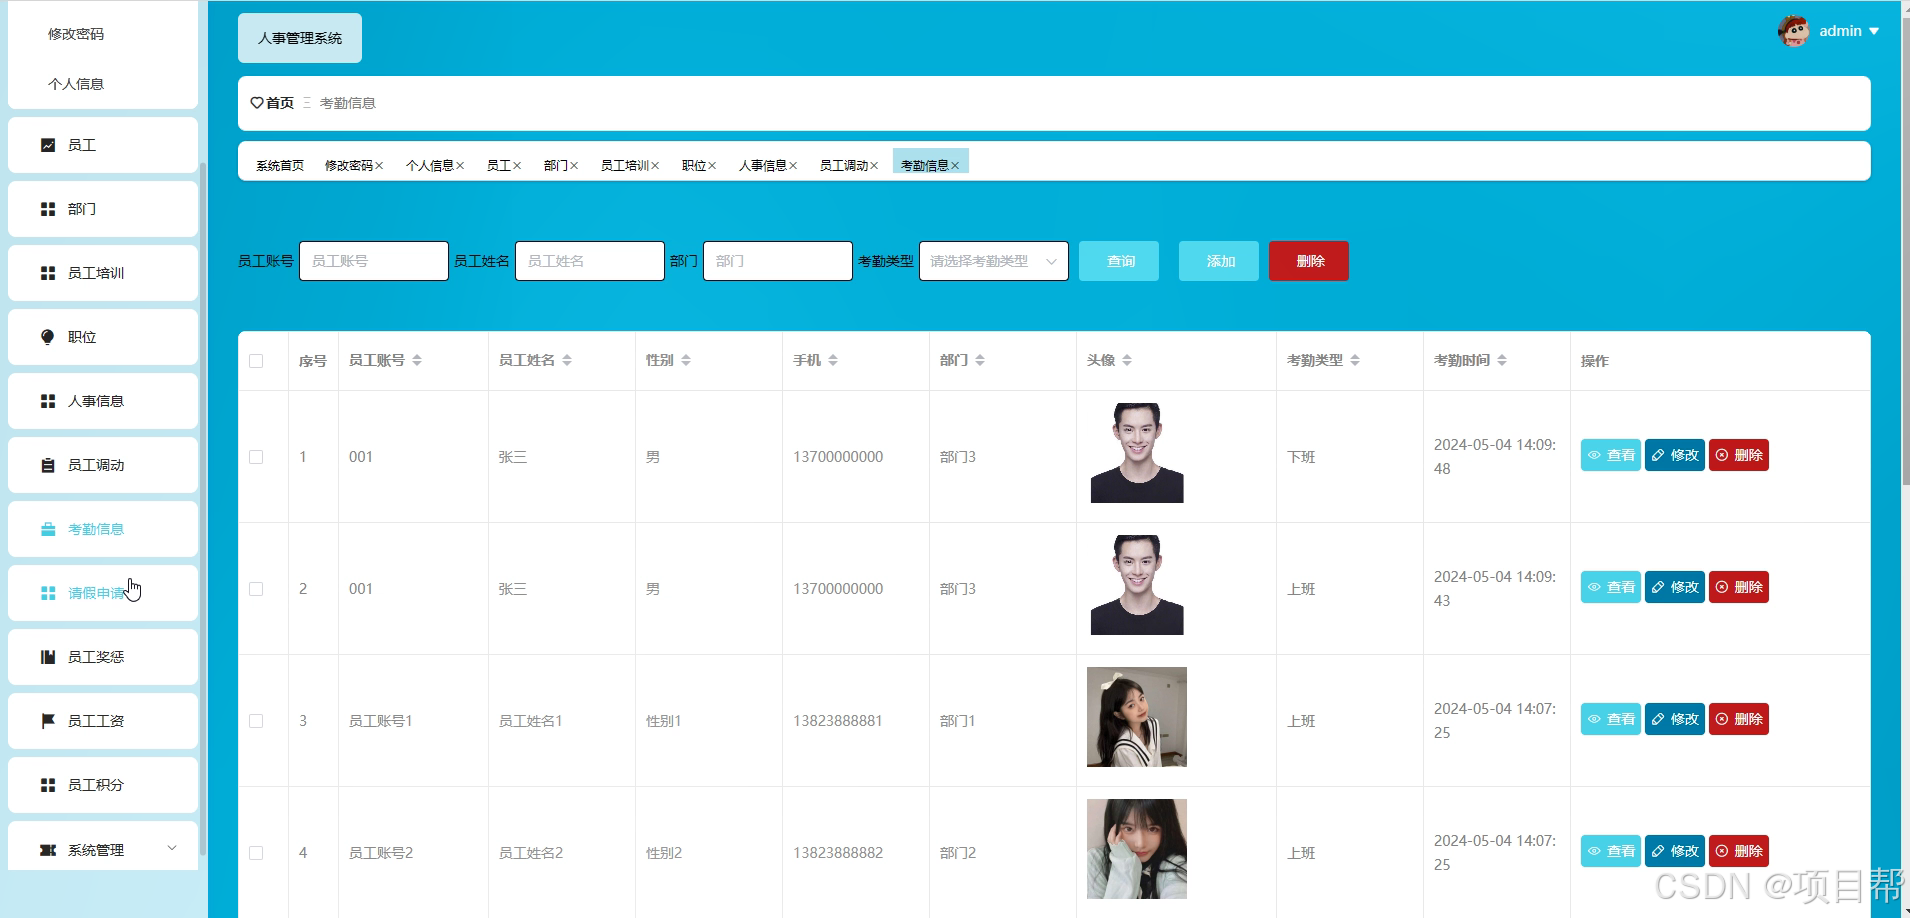This screenshot has width=1910, height=918.
Task: Click the 员工积分 grid icon
Action: 47,785
